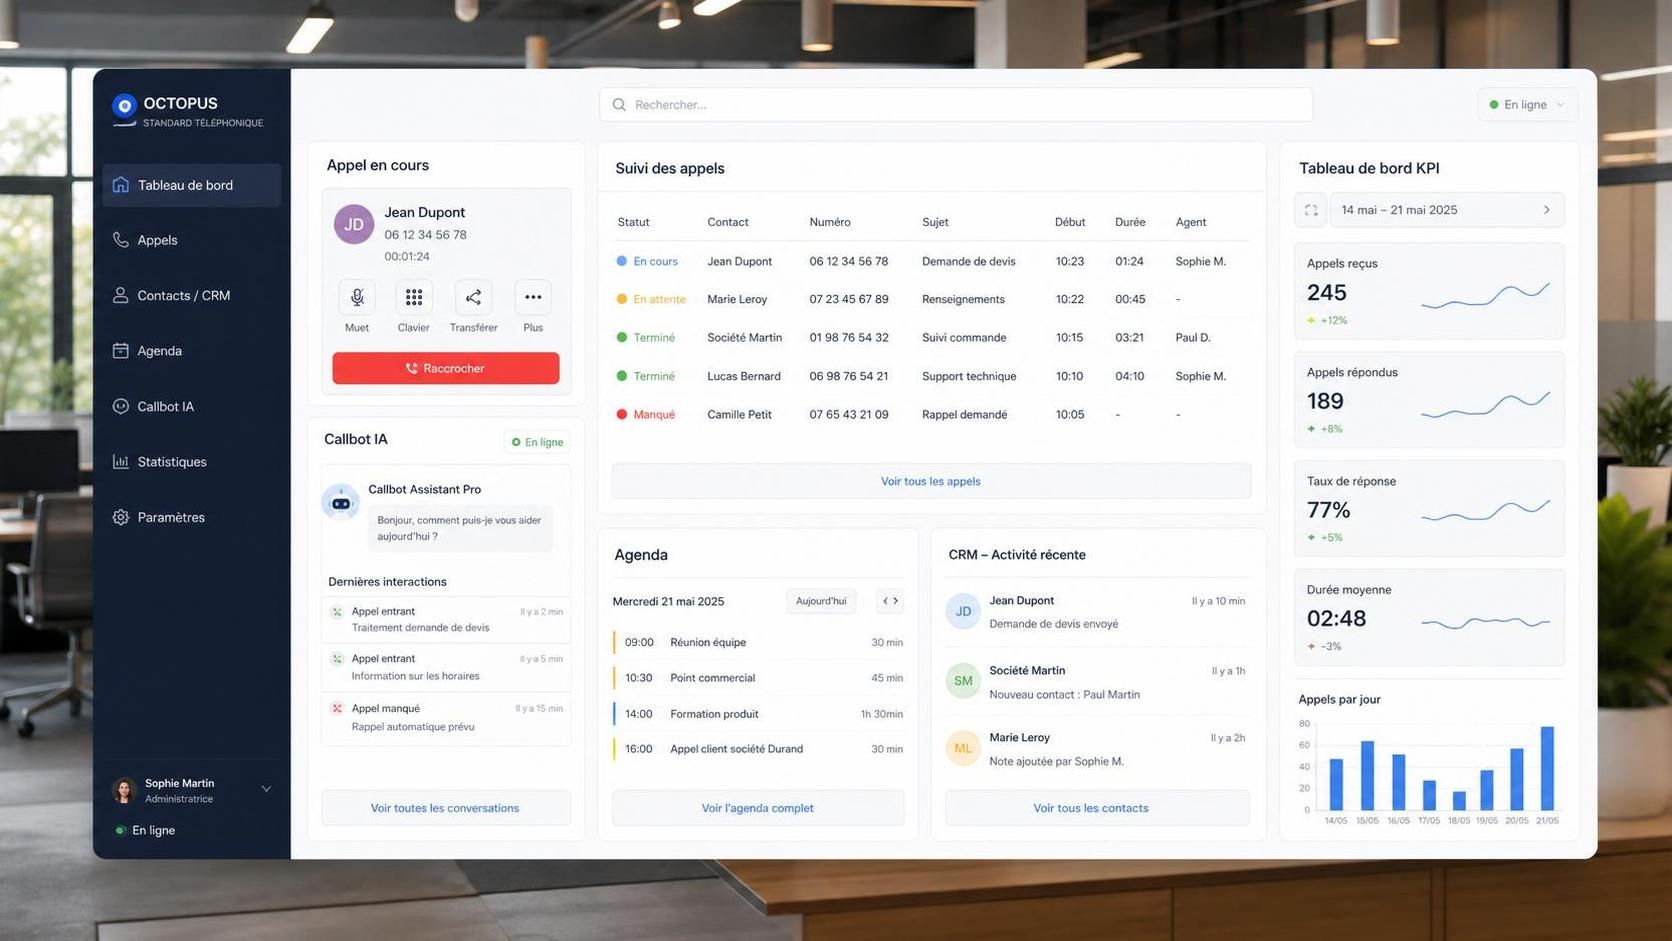The height and width of the screenshot is (941, 1672).
Task: Hang up with the Raccrocher button
Action: [x=446, y=368]
